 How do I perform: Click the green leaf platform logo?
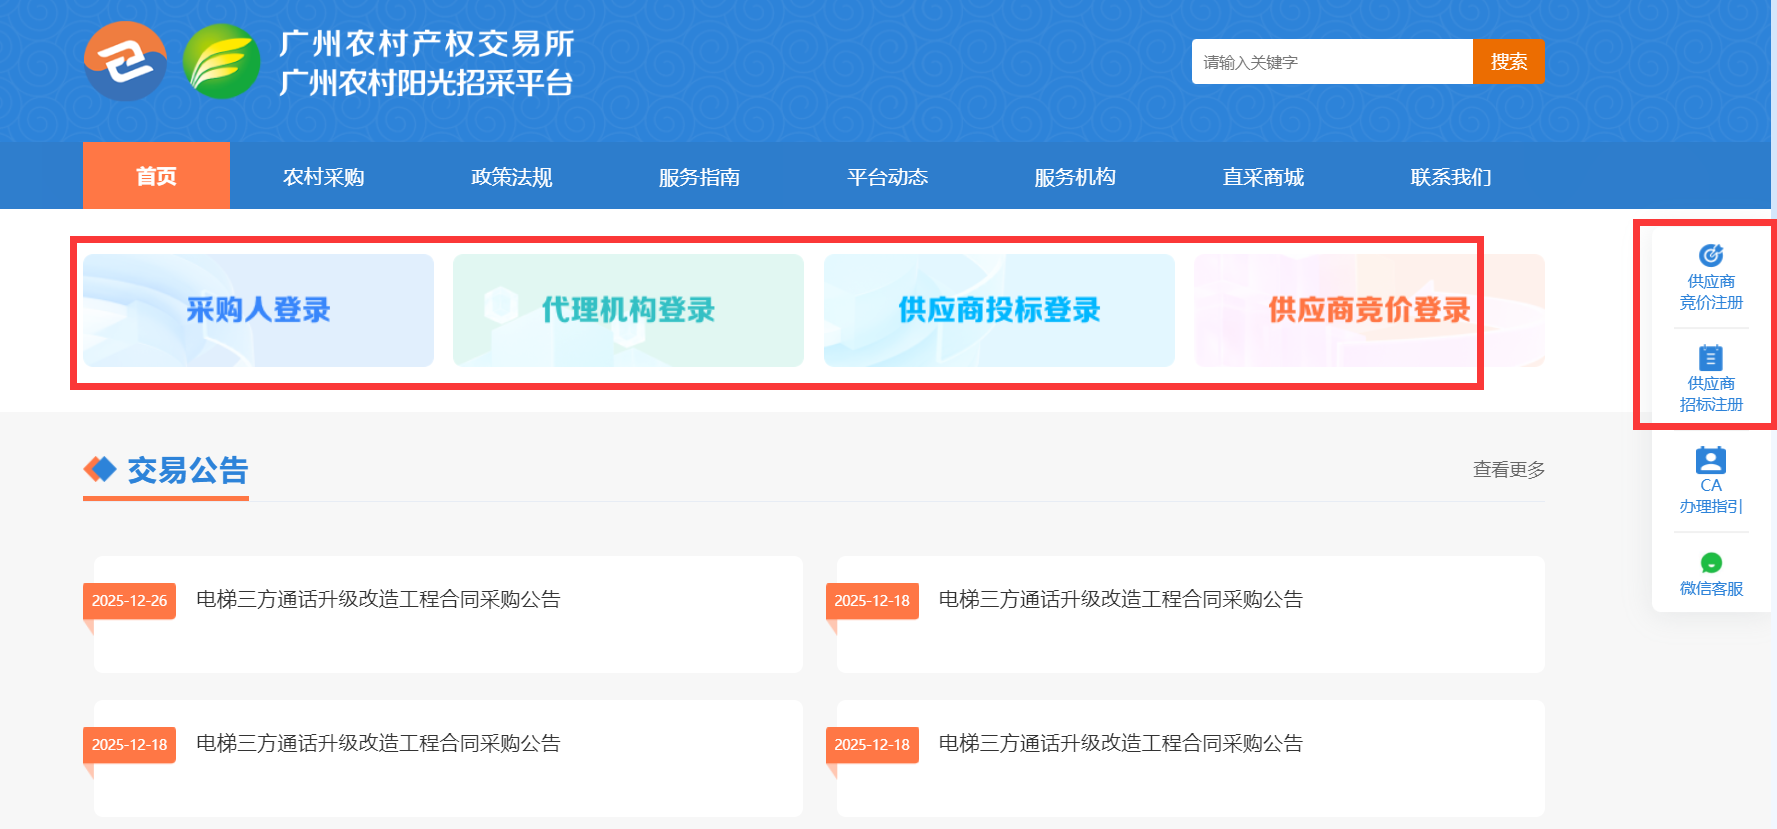point(221,62)
